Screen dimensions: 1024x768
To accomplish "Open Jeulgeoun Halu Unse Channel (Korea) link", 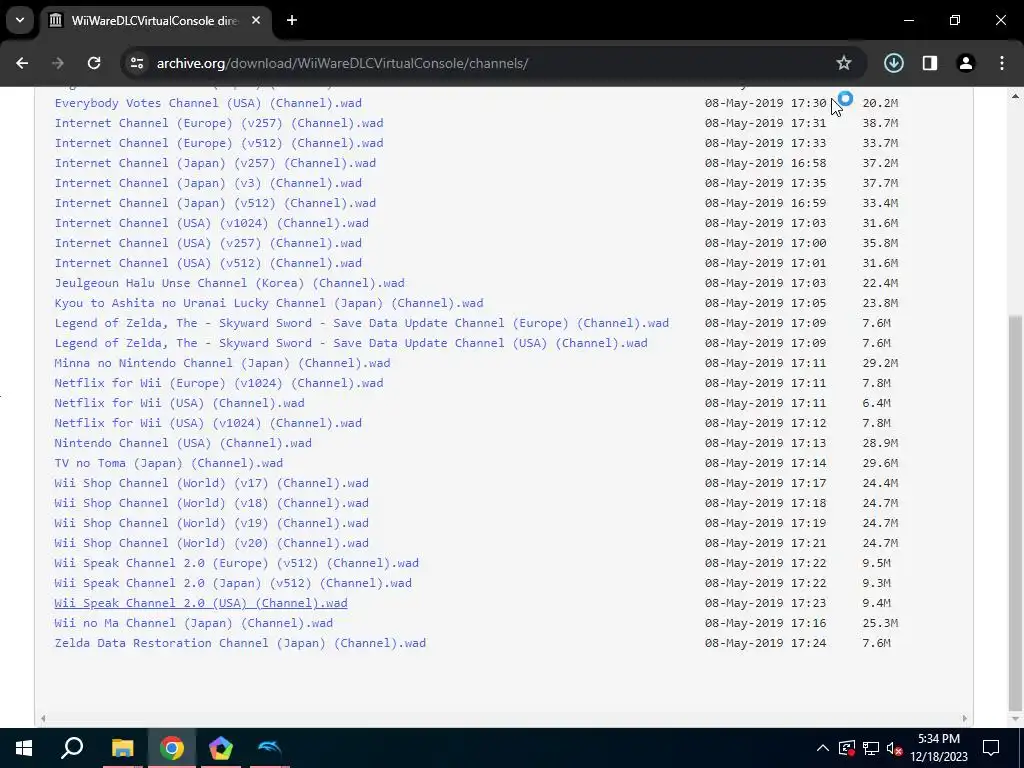I will [x=229, y=283].
